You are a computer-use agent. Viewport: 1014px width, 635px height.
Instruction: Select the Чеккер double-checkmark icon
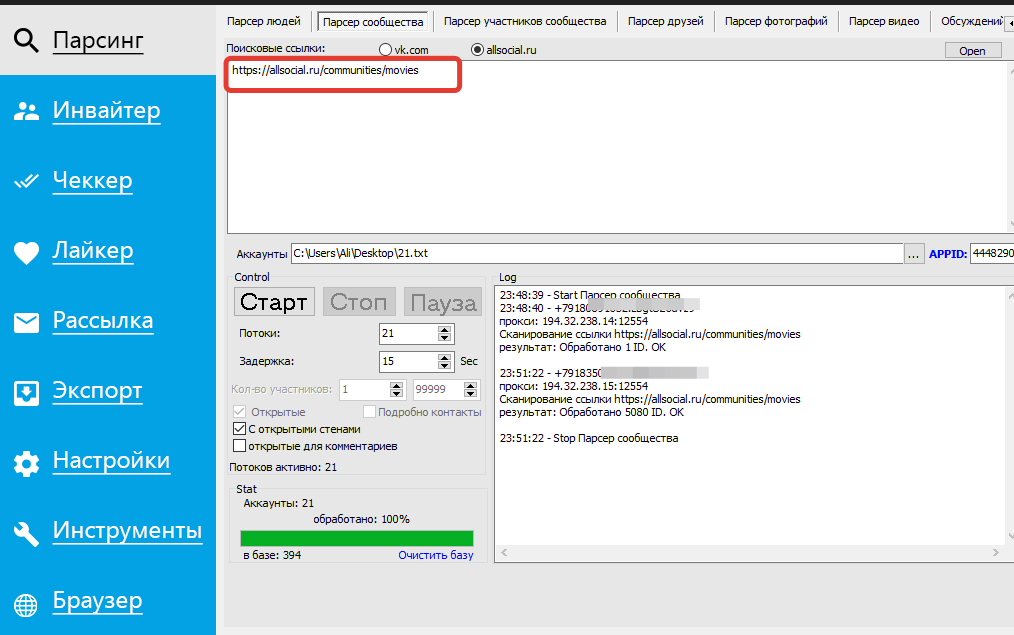tap(27, 181)
